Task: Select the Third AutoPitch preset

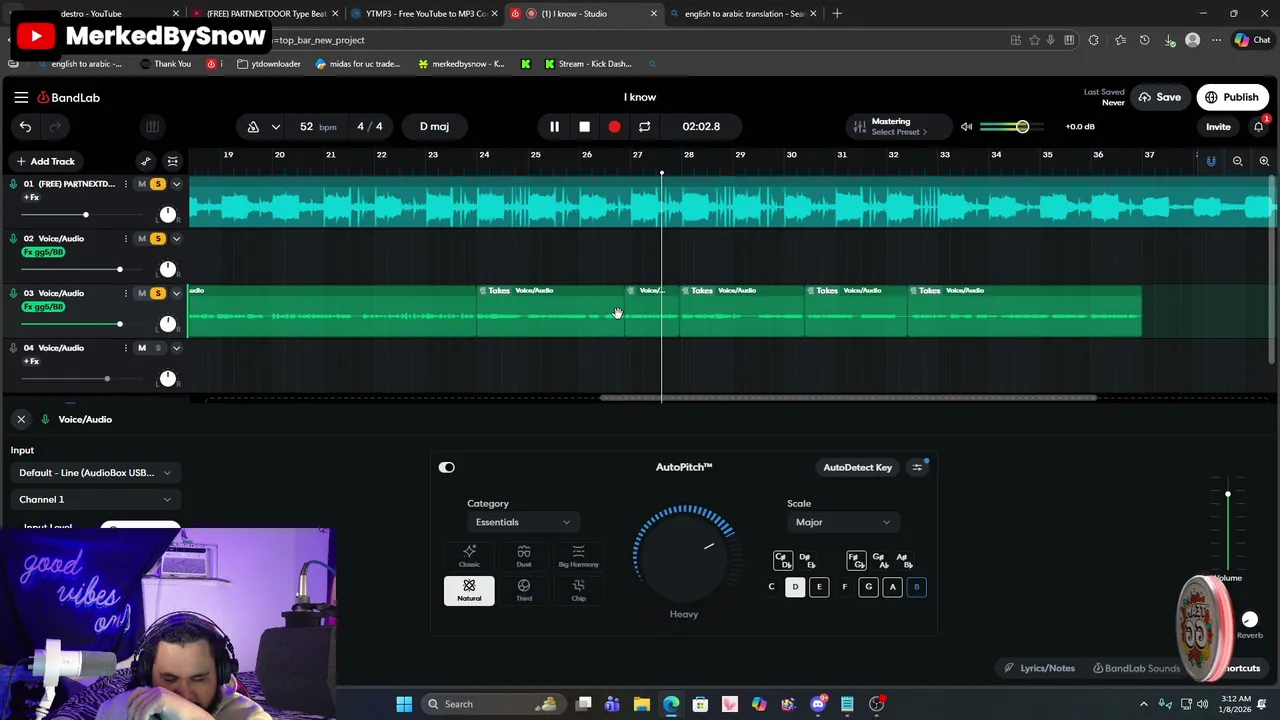Action: tap(524, 590)
